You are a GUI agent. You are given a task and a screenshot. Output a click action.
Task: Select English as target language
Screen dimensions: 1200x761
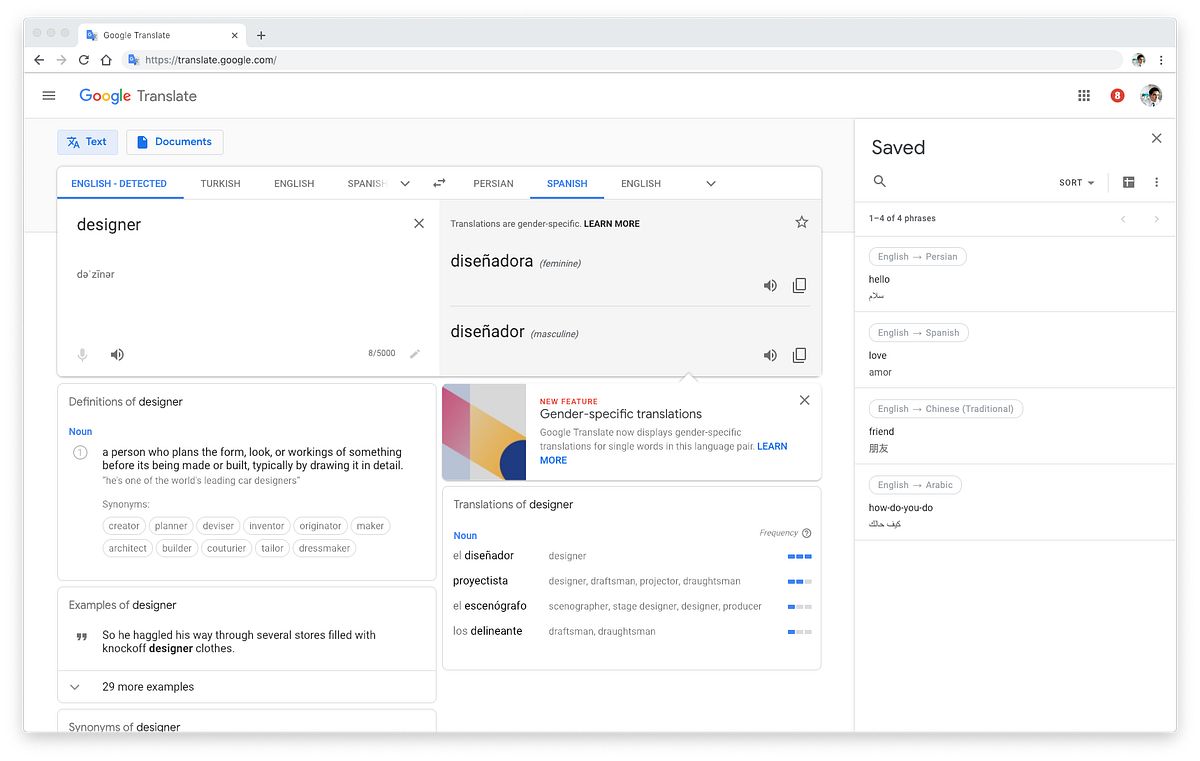click(641, 184)
